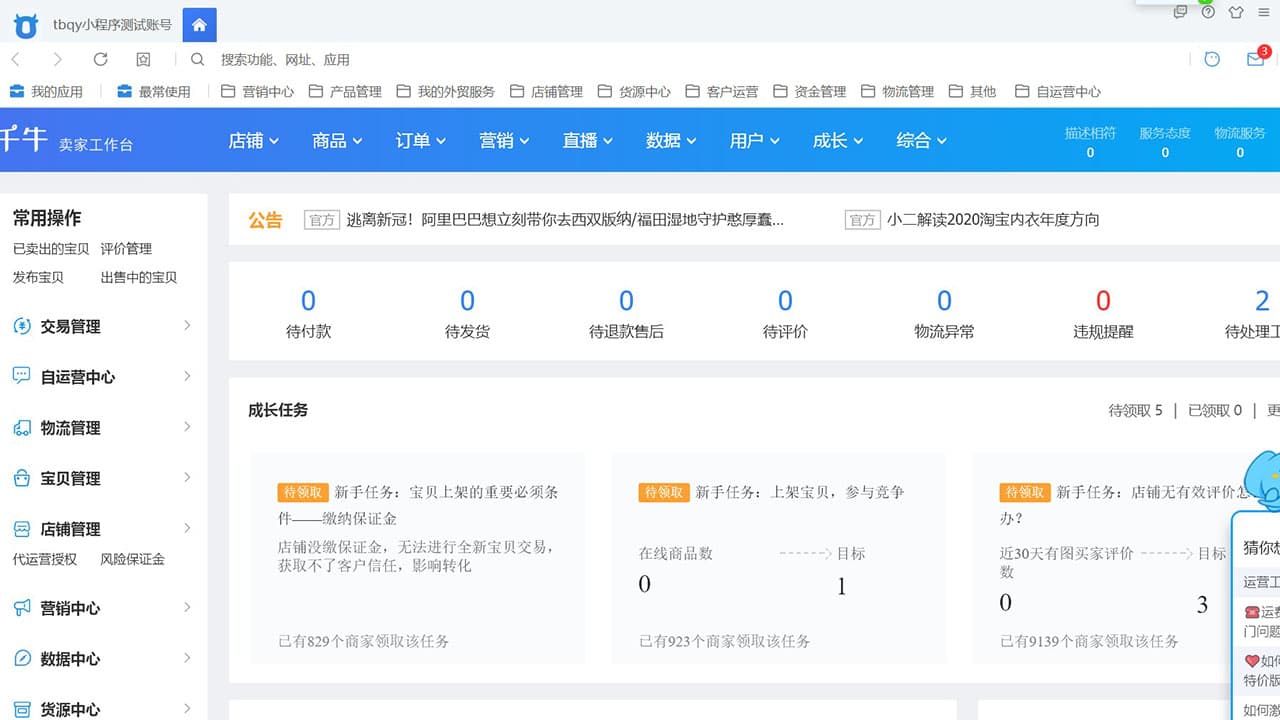The width and height of the screenshot is (1280, 720).
Task: Open 评价管理 under 常用操作
Action: click(x=127, y=249)
